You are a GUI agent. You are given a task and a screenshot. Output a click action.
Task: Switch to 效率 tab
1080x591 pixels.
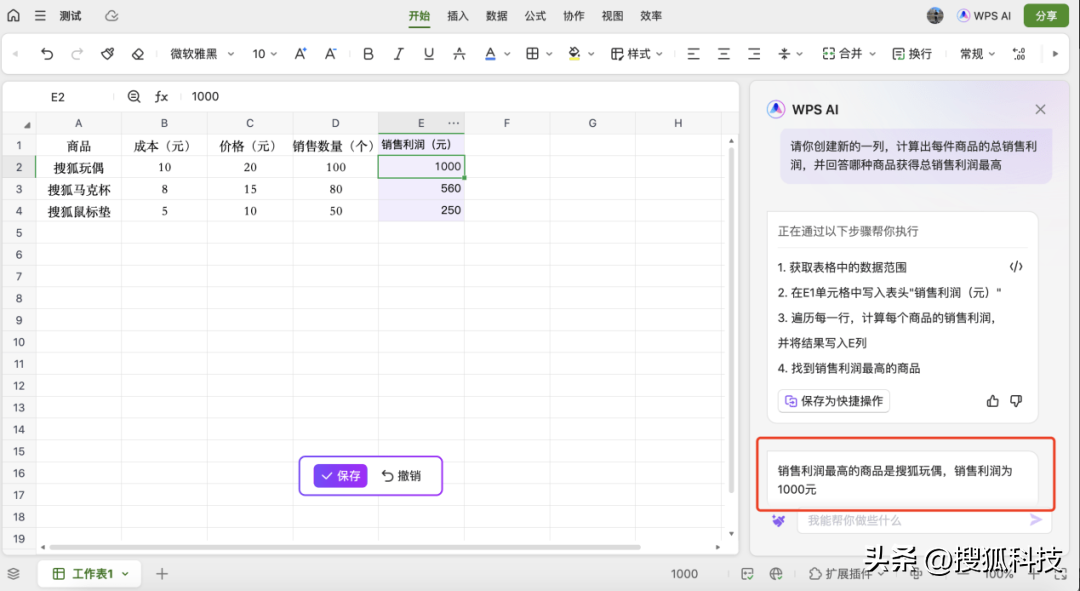(x=651, y=16)
